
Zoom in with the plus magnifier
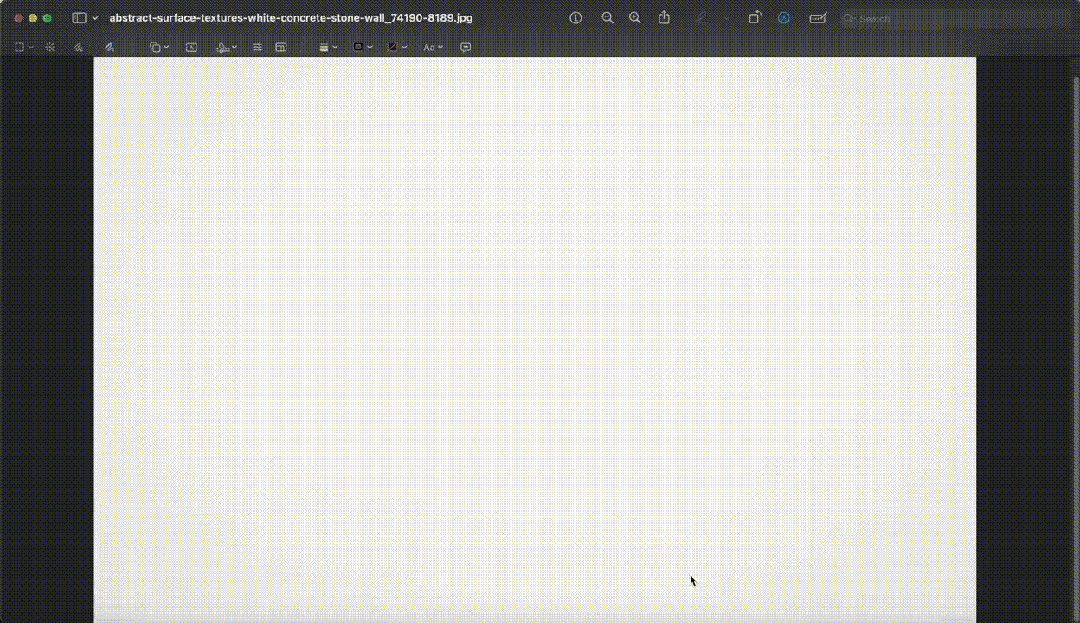(x=634, y=18)
